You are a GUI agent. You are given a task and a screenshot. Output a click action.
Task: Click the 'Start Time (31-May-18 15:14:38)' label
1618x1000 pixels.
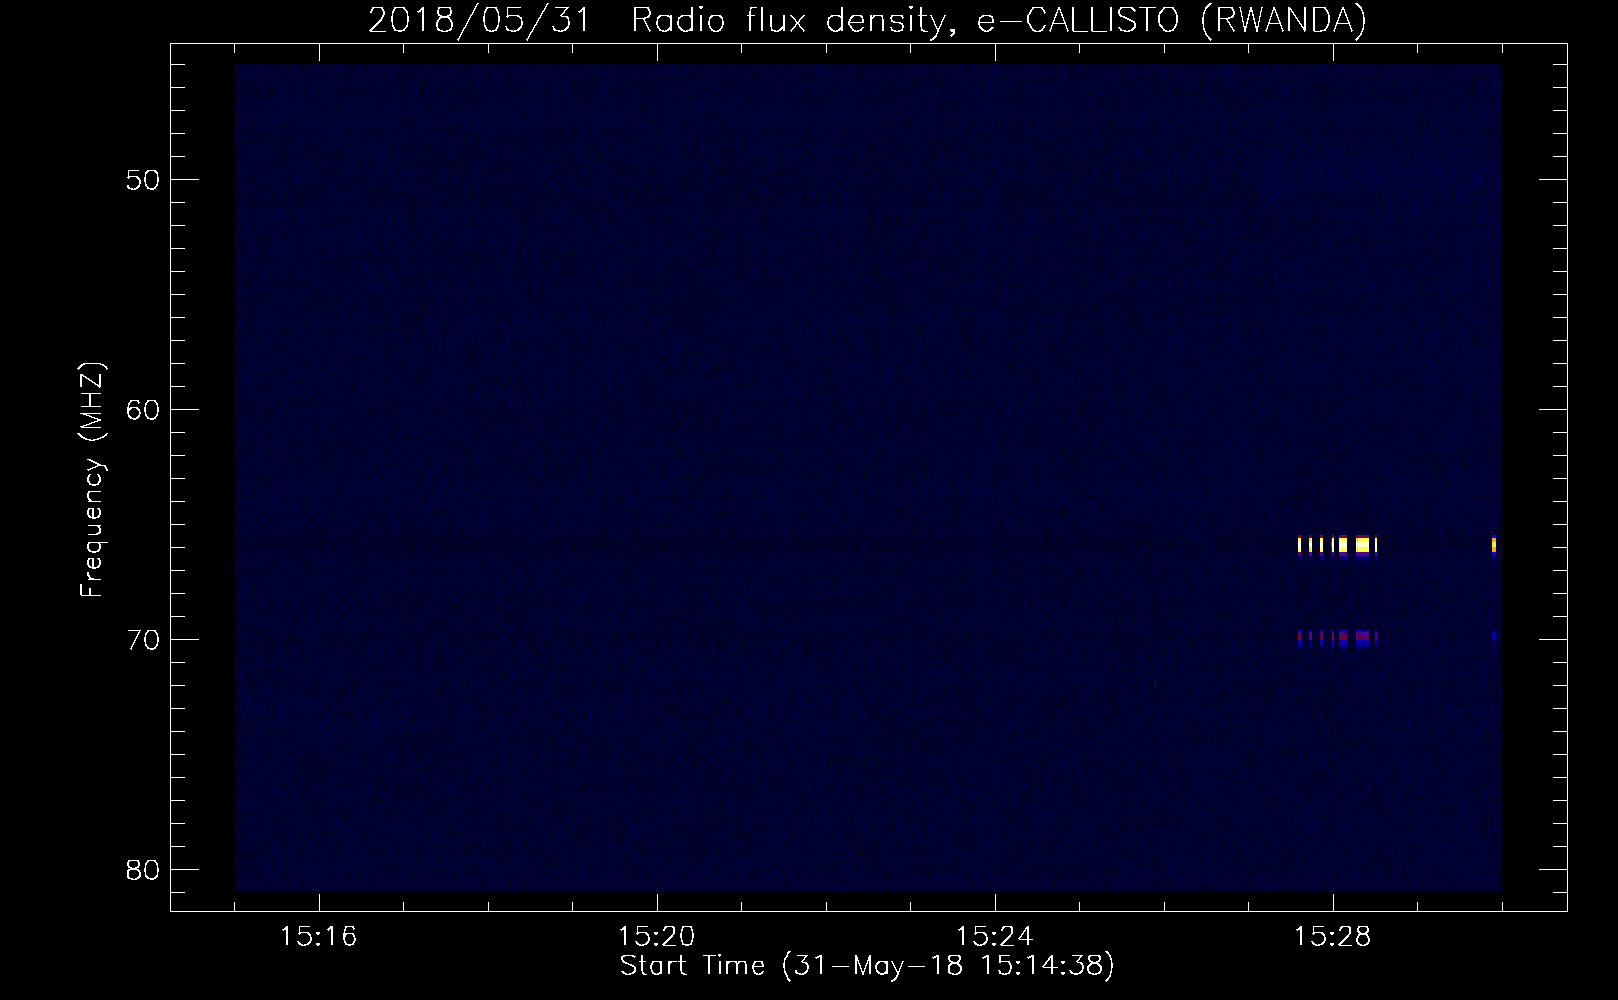867,966
